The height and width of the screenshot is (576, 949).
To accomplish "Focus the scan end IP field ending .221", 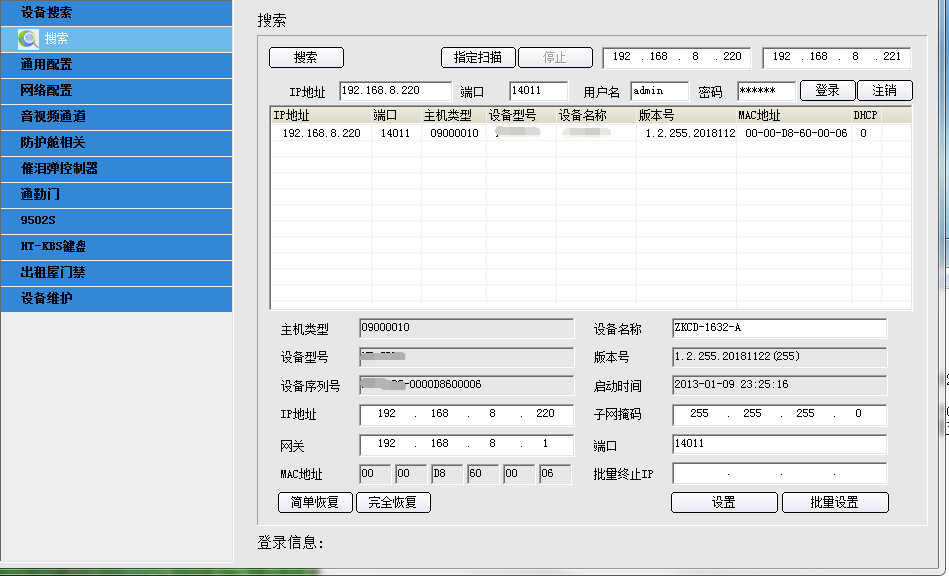I will tap(836, 57).
